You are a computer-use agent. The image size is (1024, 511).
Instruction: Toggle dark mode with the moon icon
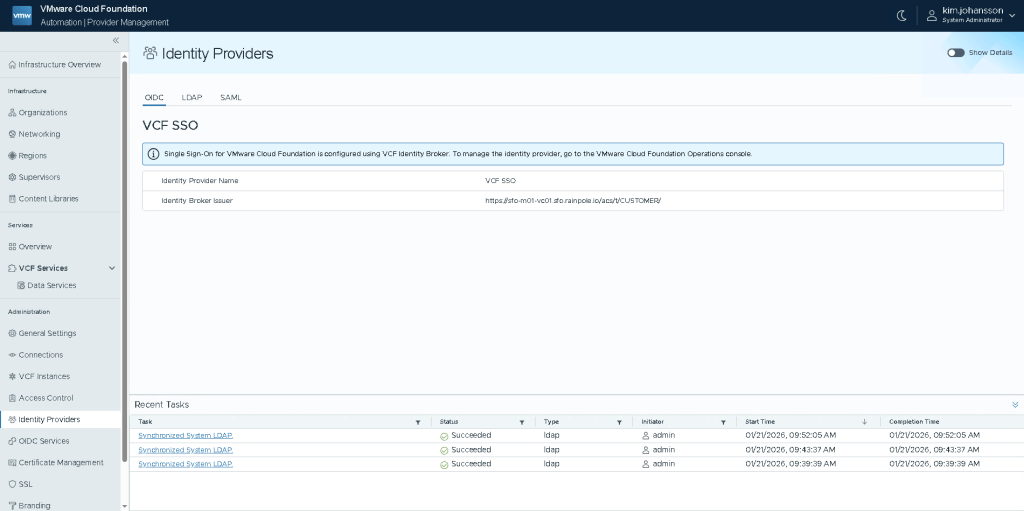[x=901, y=15]
